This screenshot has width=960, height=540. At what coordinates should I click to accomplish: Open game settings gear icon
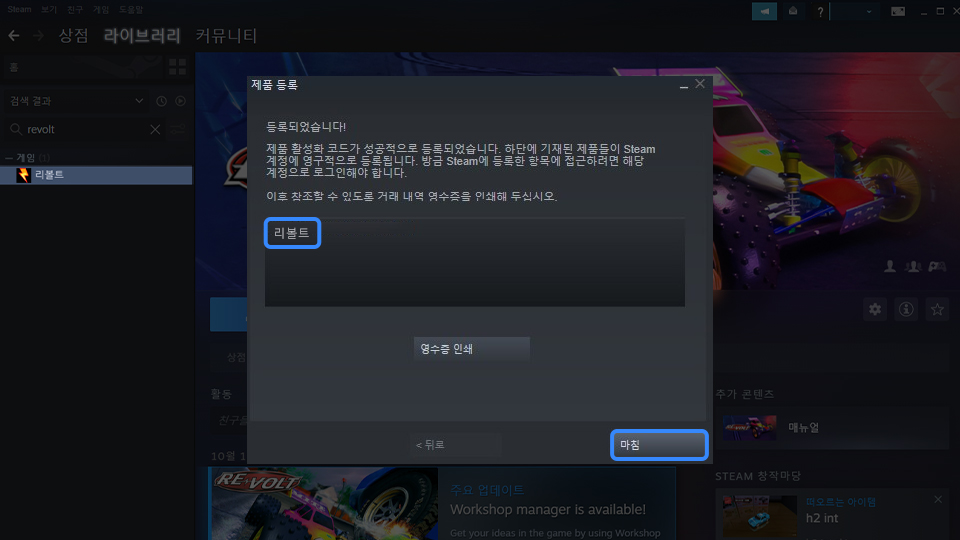[875, 309]
